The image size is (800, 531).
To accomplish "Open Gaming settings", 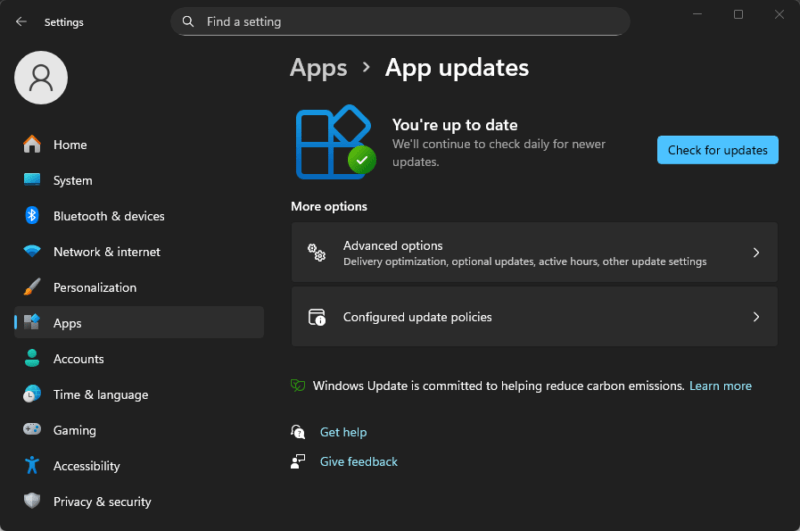I will click(139, 430).
